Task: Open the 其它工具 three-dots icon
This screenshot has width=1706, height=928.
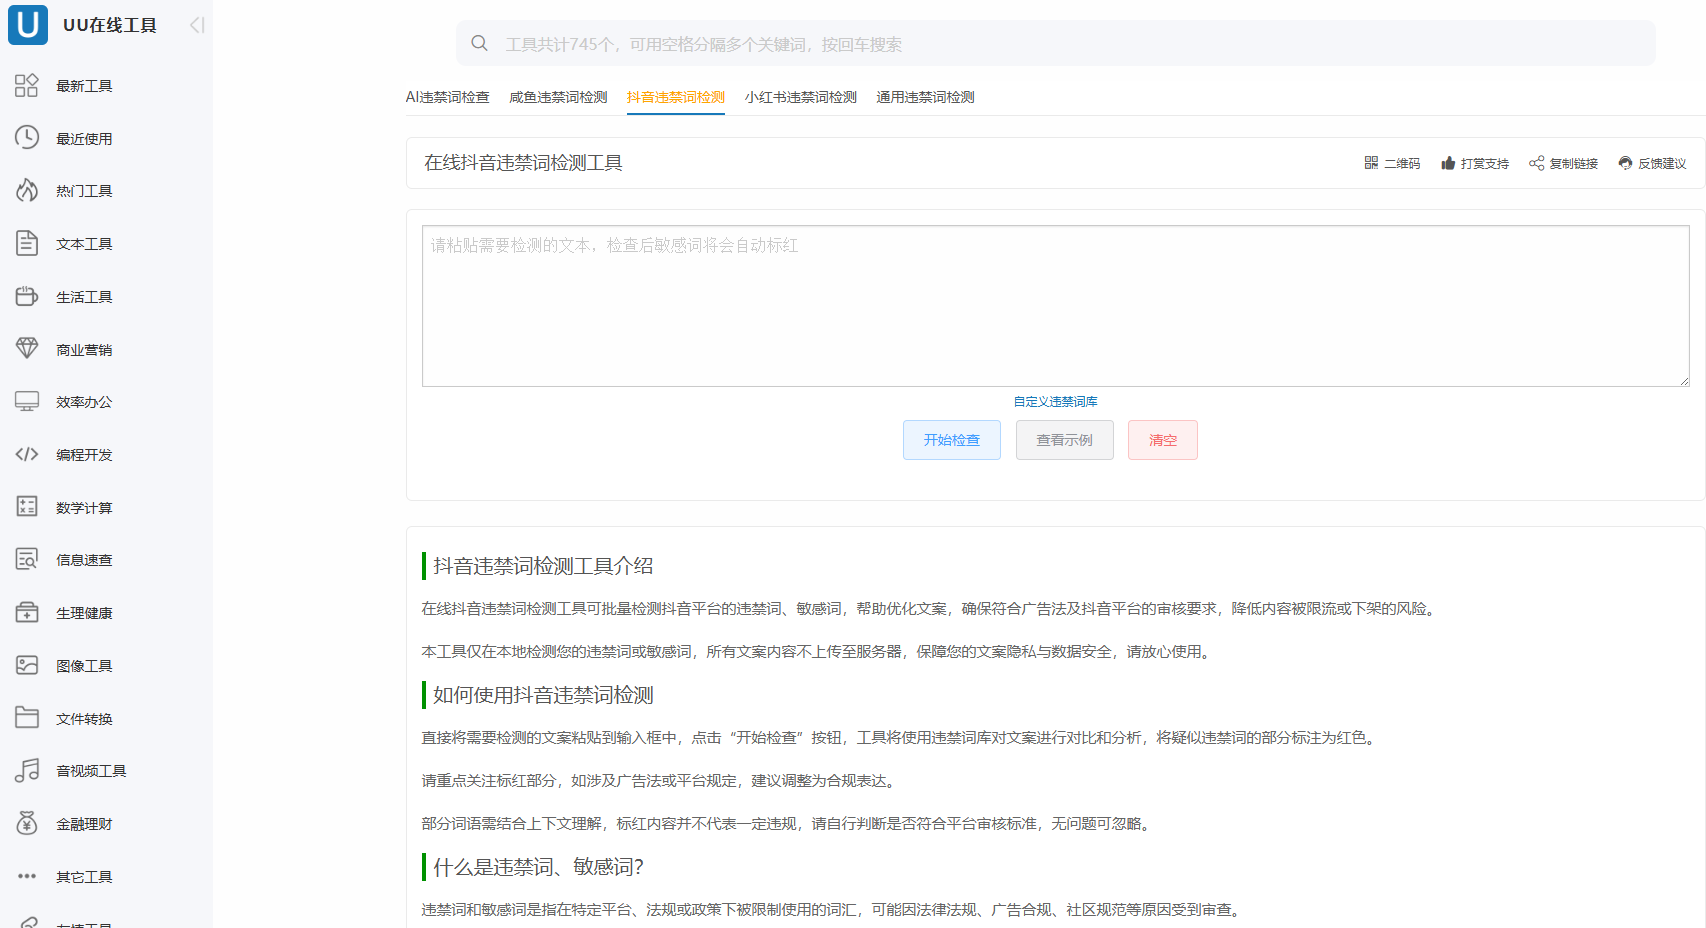Action: tap(27, 876)
